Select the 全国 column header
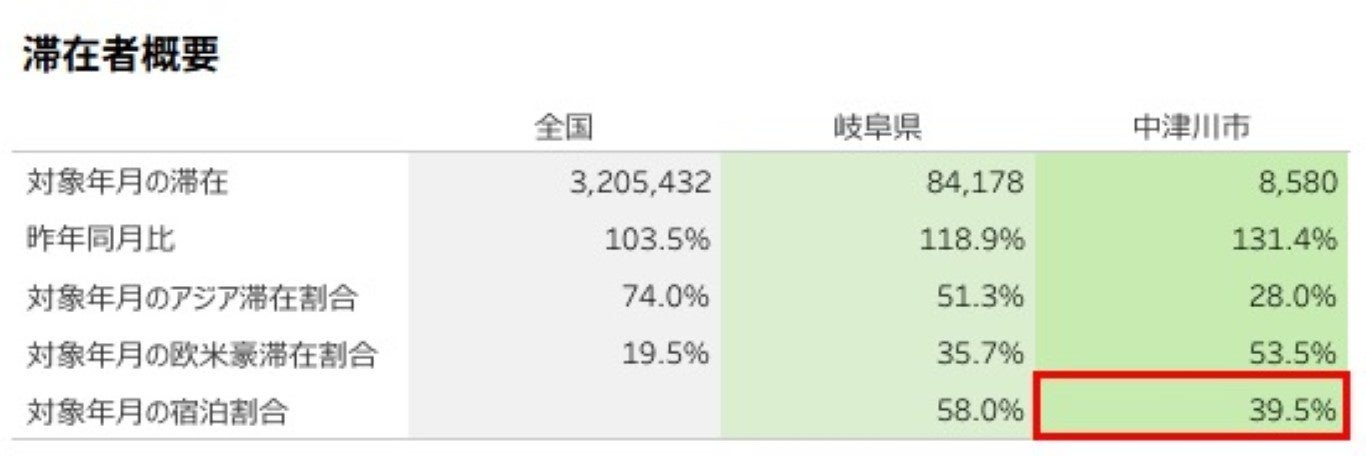This screenshot has height=456, width=1366. click(x=565, y=128)
